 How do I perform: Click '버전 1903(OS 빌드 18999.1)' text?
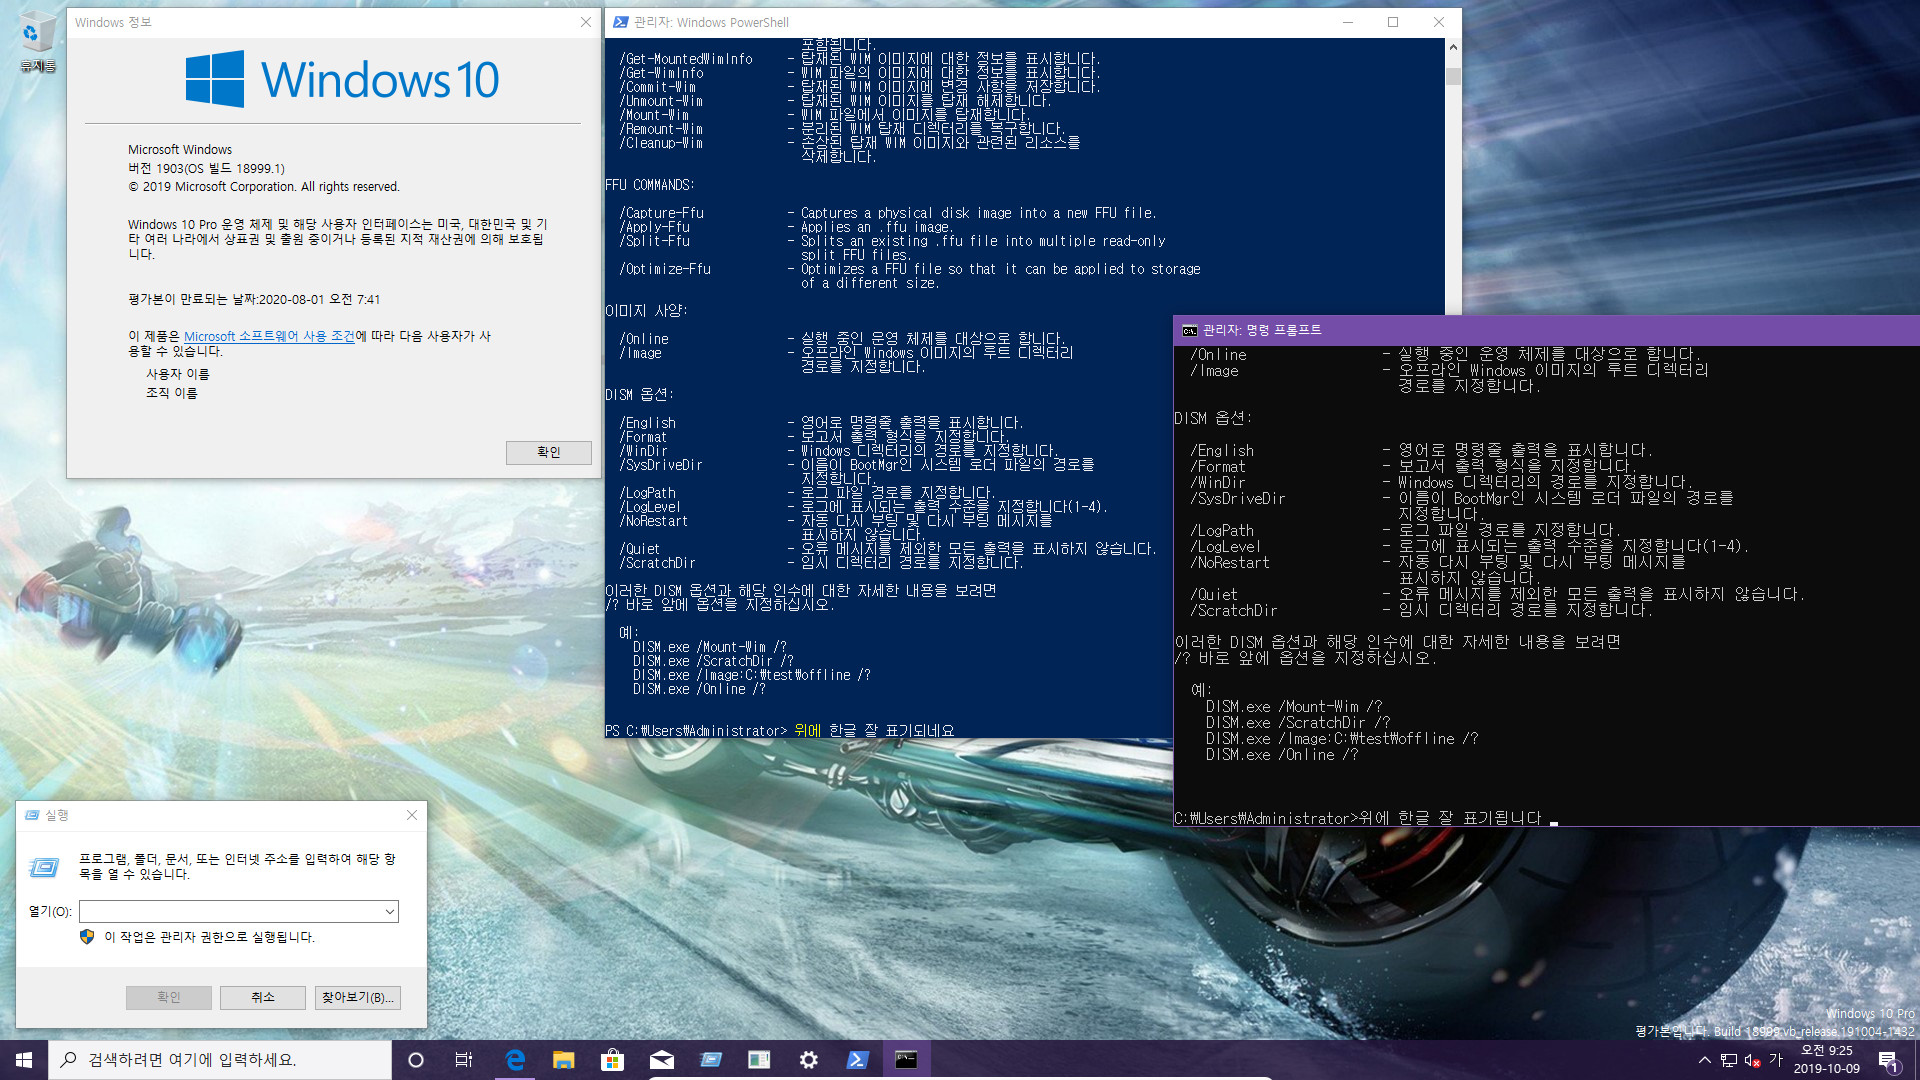[x=206, y=168]
